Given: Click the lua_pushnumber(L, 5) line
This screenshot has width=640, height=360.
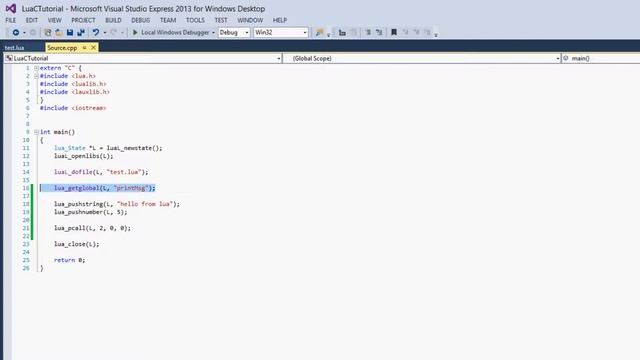Looking at the screenshot, I should coord(91,212).
